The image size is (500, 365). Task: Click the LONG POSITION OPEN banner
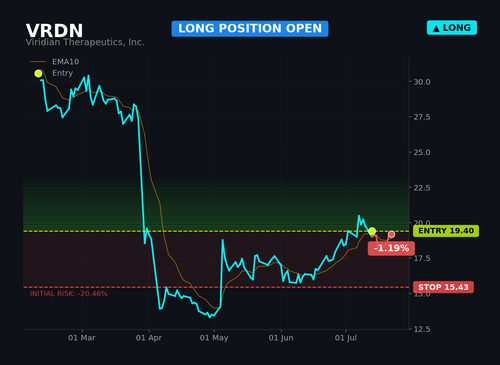pos(250,29)
